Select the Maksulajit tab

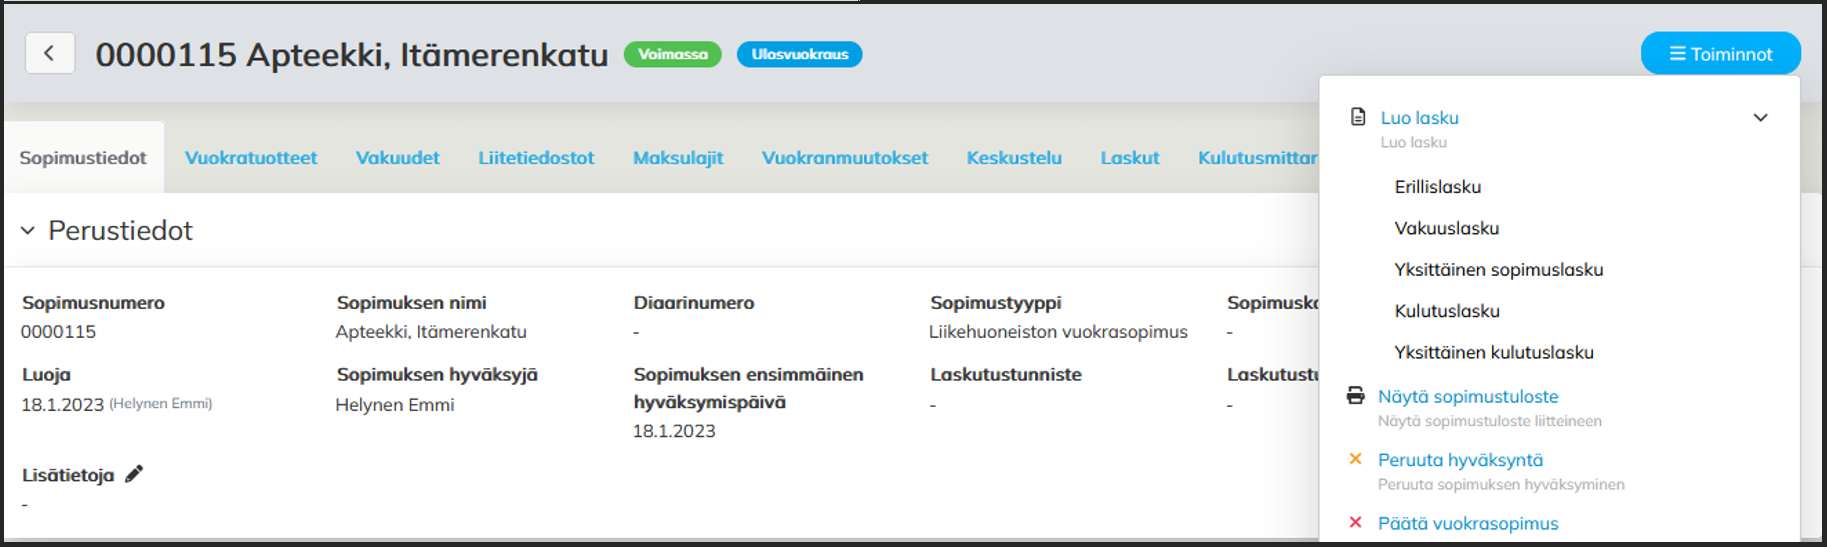(x=678, y=158)
